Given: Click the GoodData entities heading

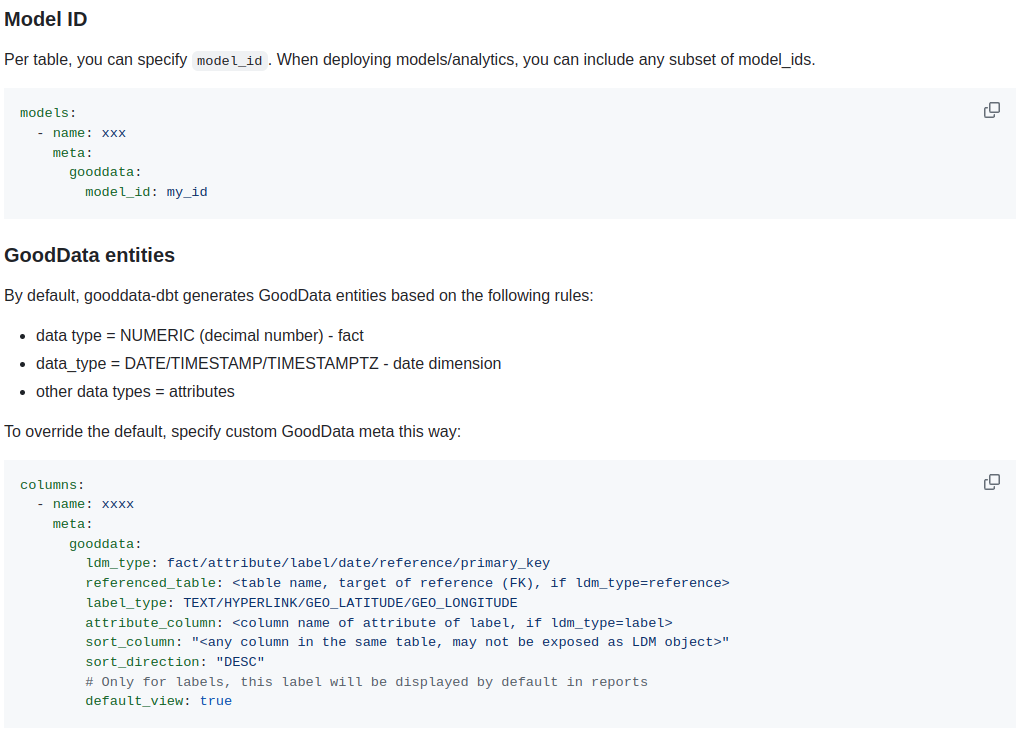Looking at the screenshot, I should click(x=89, y=255).
